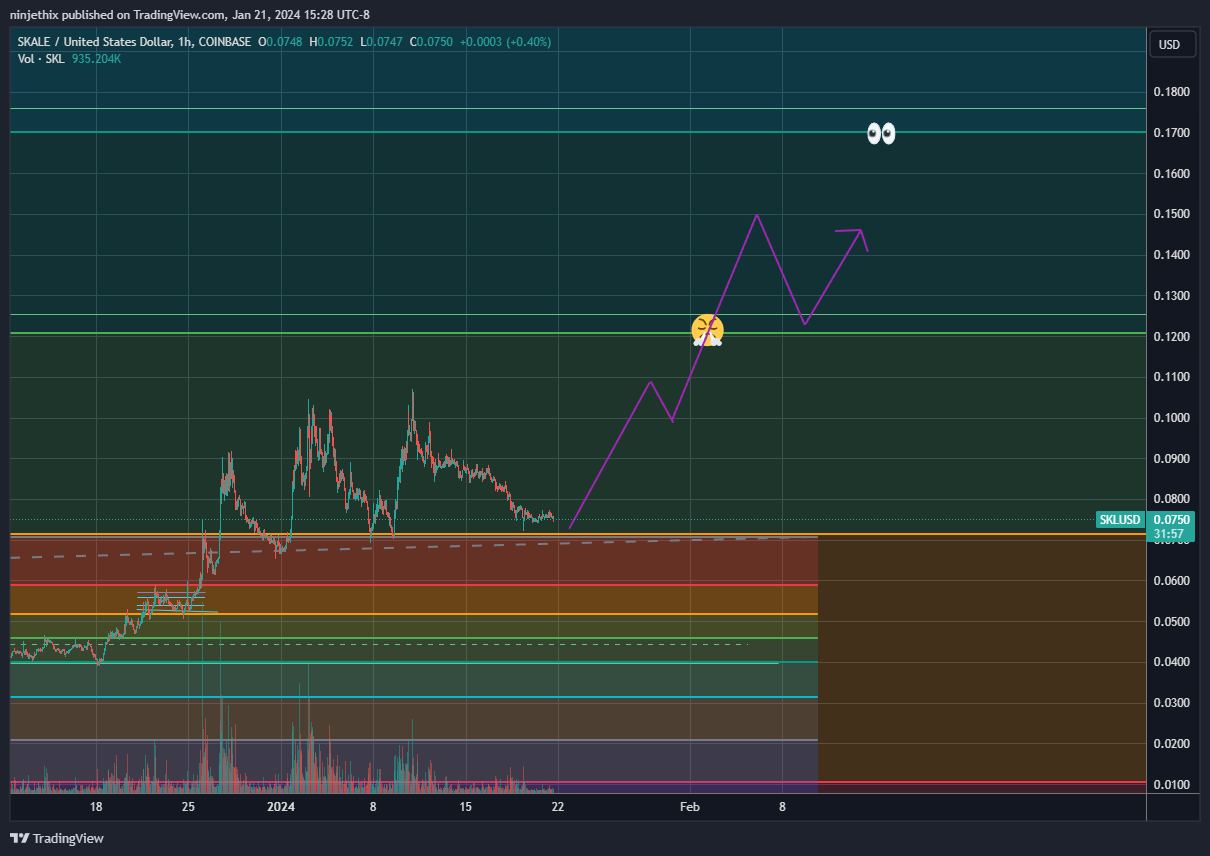Screen dimensions: 1210x856
Task: Click the 0.1300 price axis label
Action: tap(1171, 297)
